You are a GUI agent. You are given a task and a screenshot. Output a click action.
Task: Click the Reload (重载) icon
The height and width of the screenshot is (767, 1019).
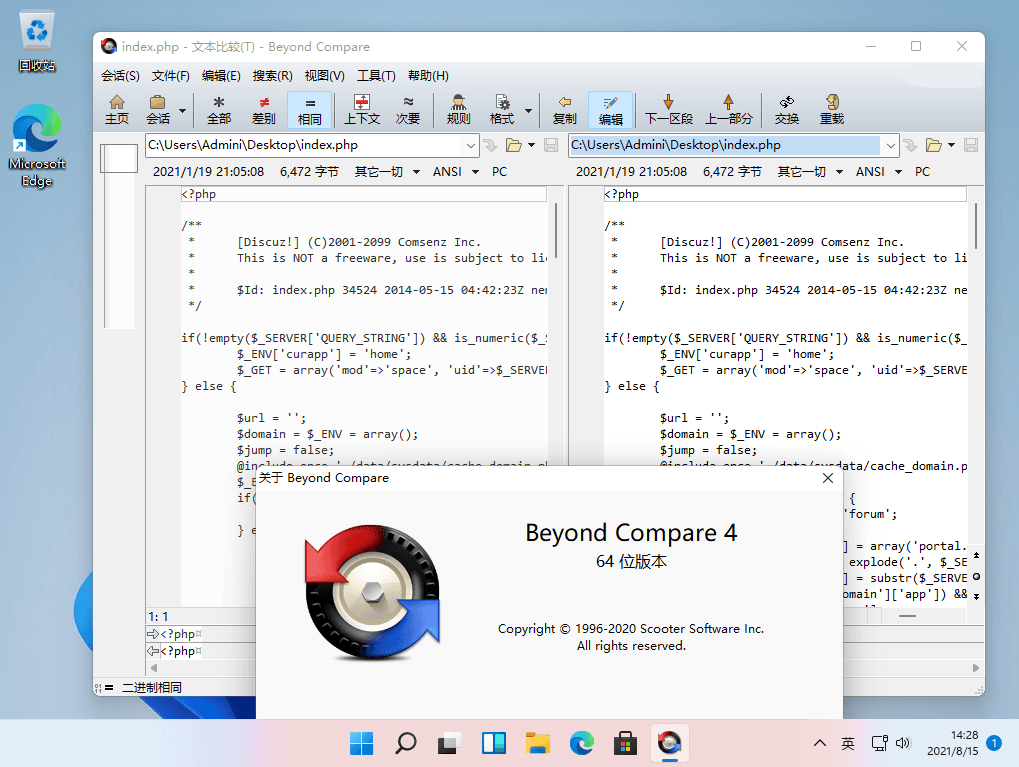click(x=832, y=109)
